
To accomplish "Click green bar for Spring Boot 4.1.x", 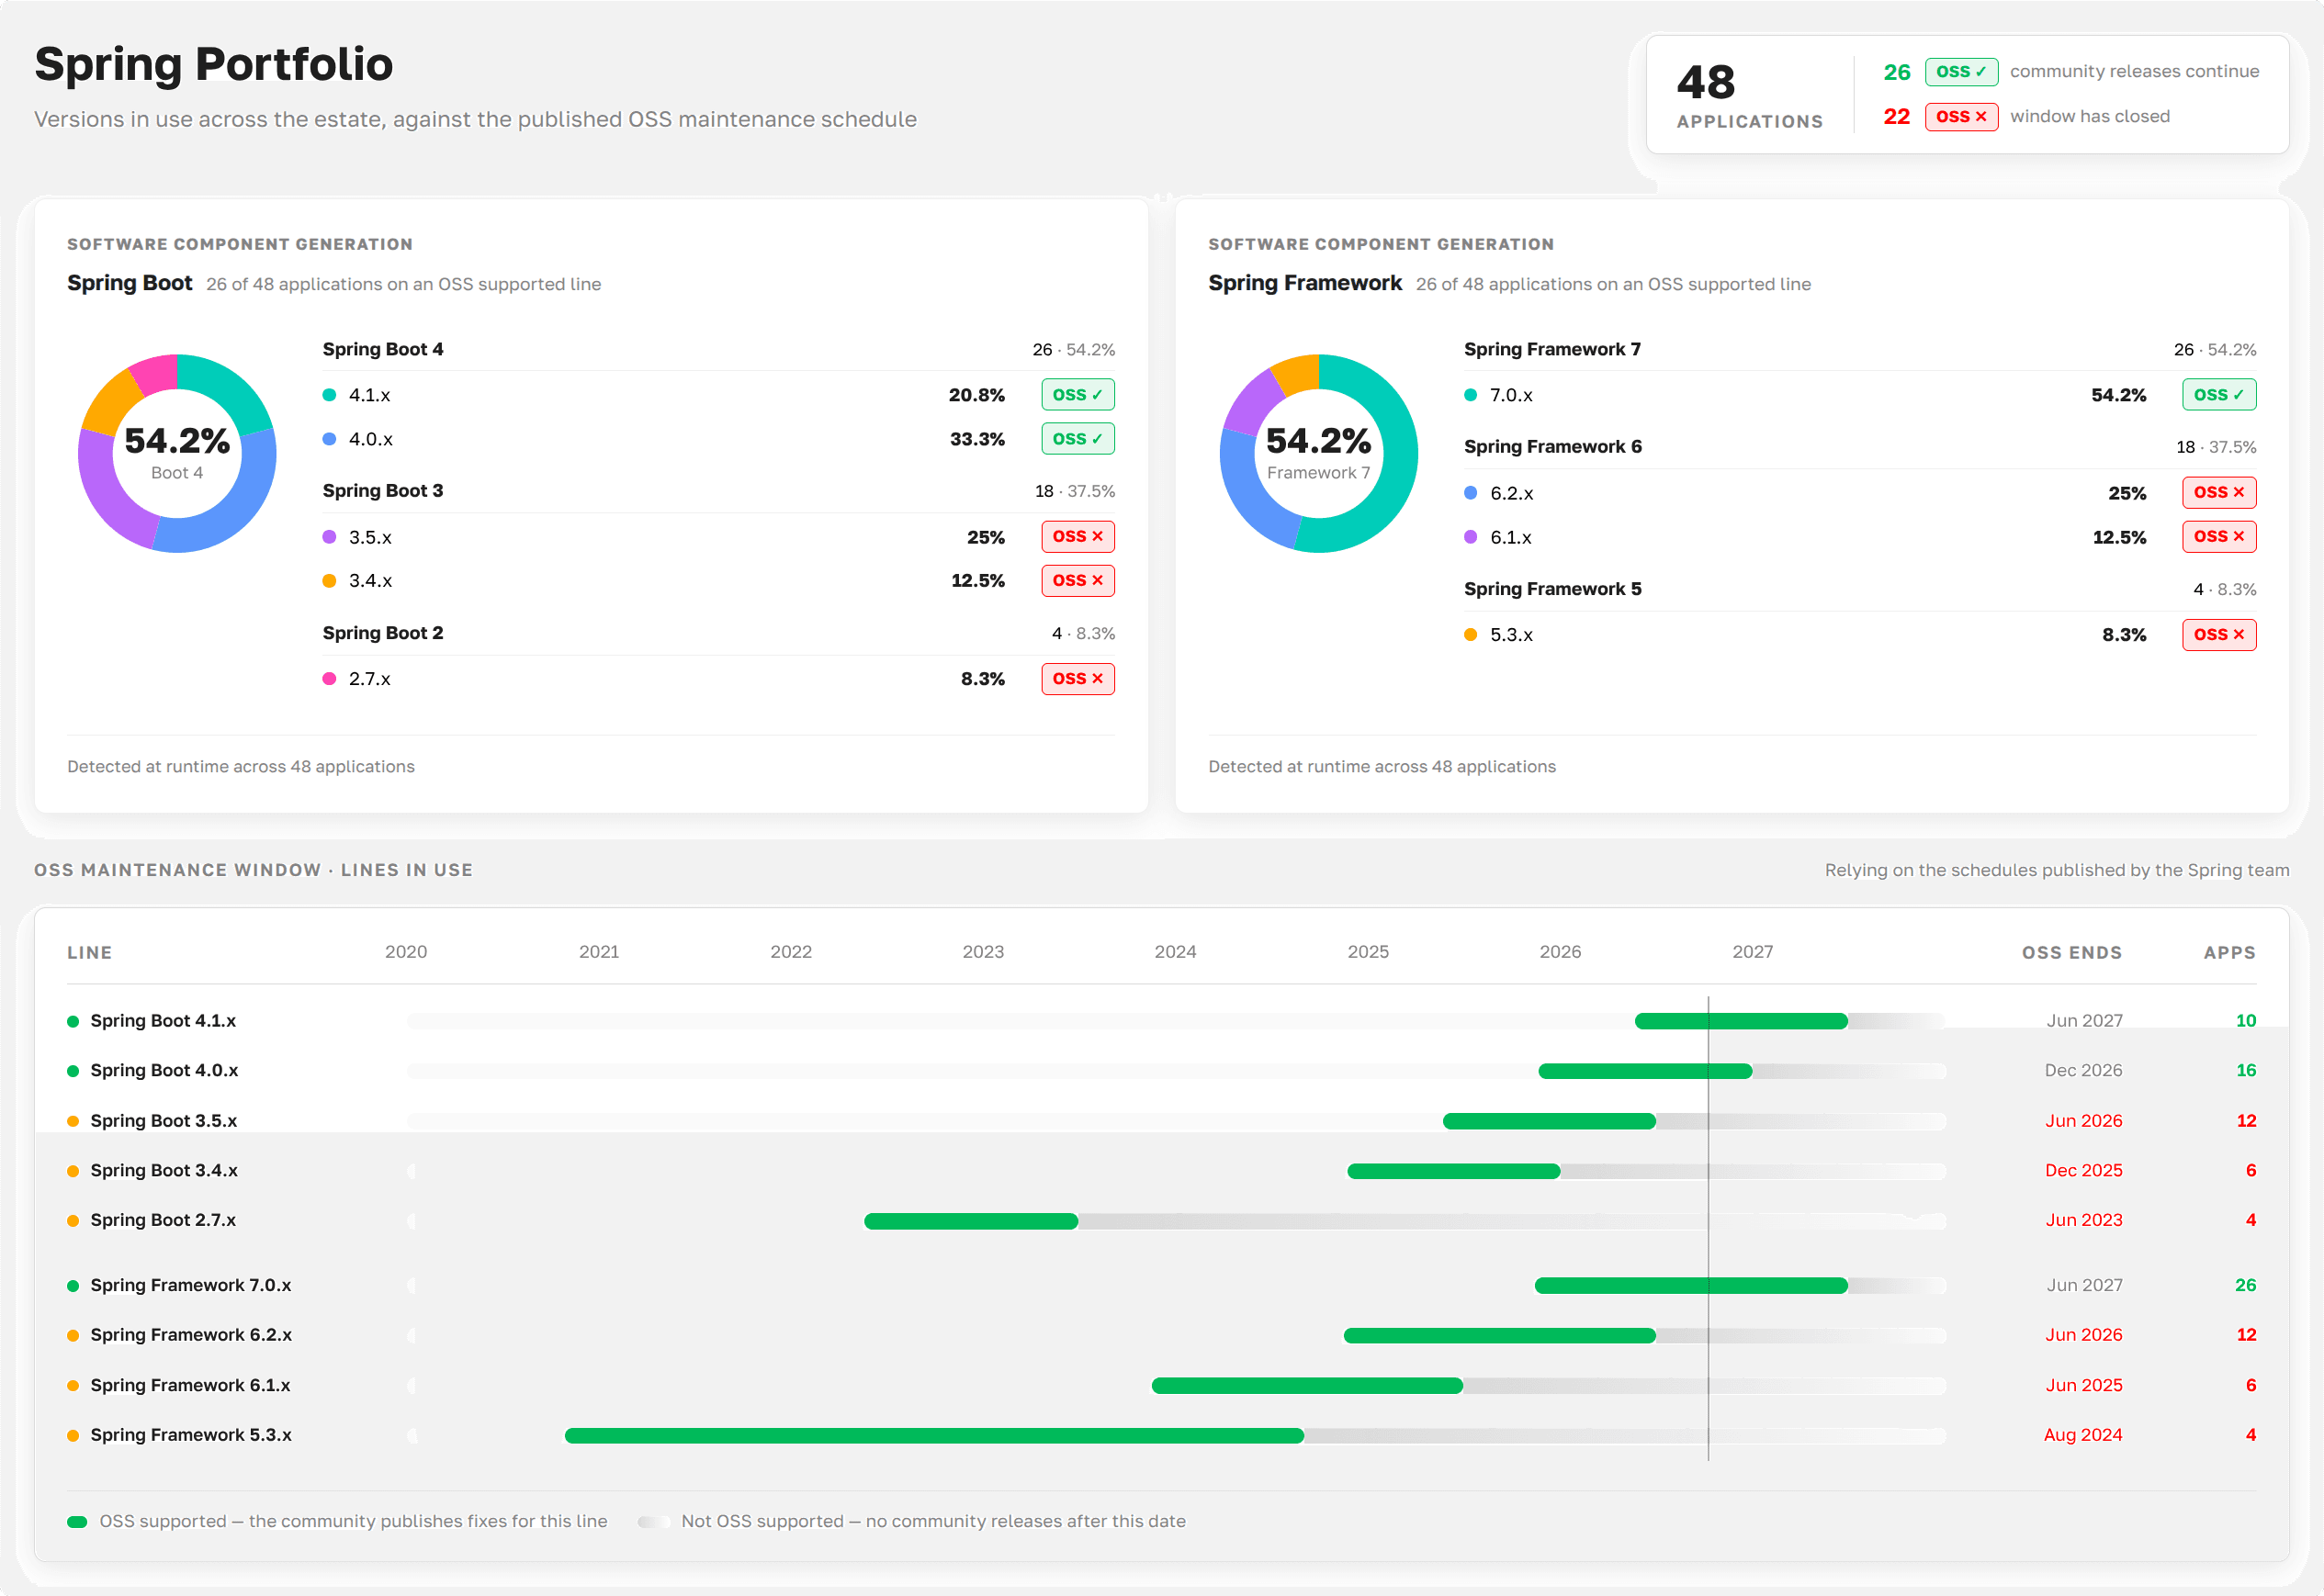I will click(1741, 1021).
